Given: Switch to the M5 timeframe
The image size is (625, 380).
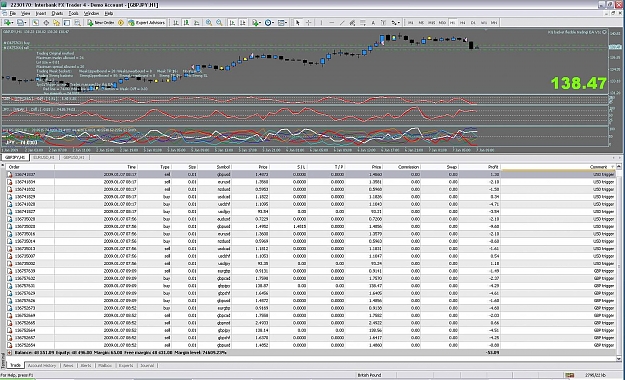Looking at the screenshot, I should click(421, 23).
